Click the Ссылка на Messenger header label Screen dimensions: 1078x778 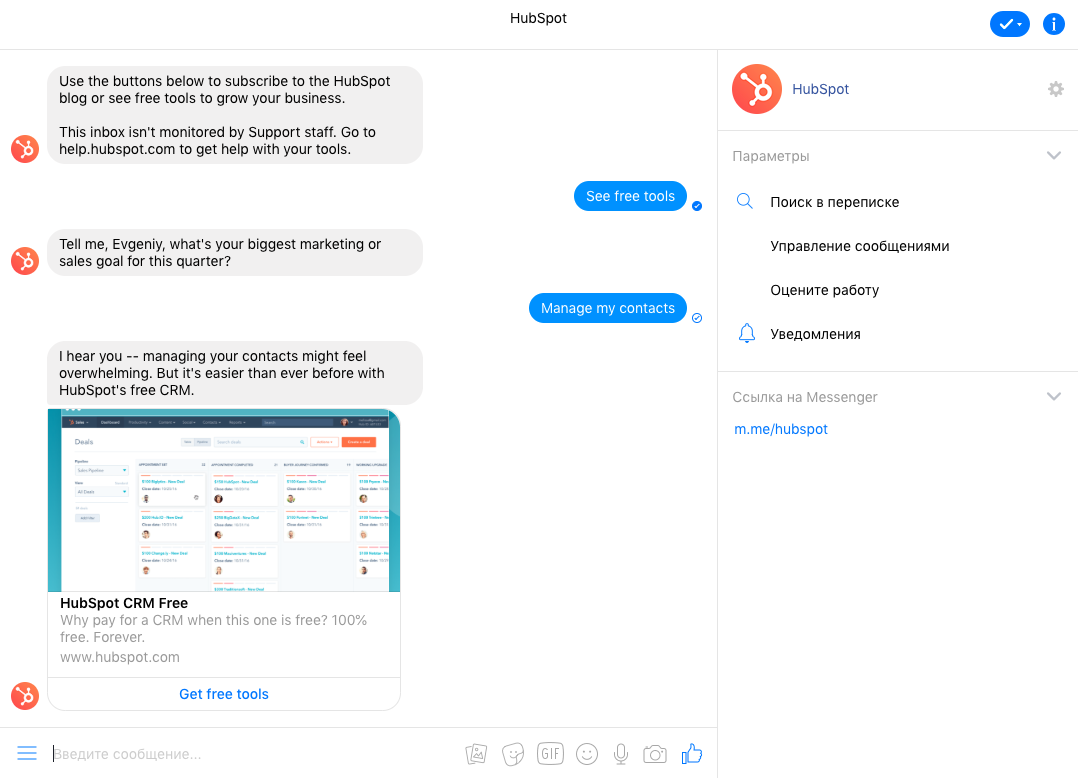pyautogui.click(x=804, y=397)
